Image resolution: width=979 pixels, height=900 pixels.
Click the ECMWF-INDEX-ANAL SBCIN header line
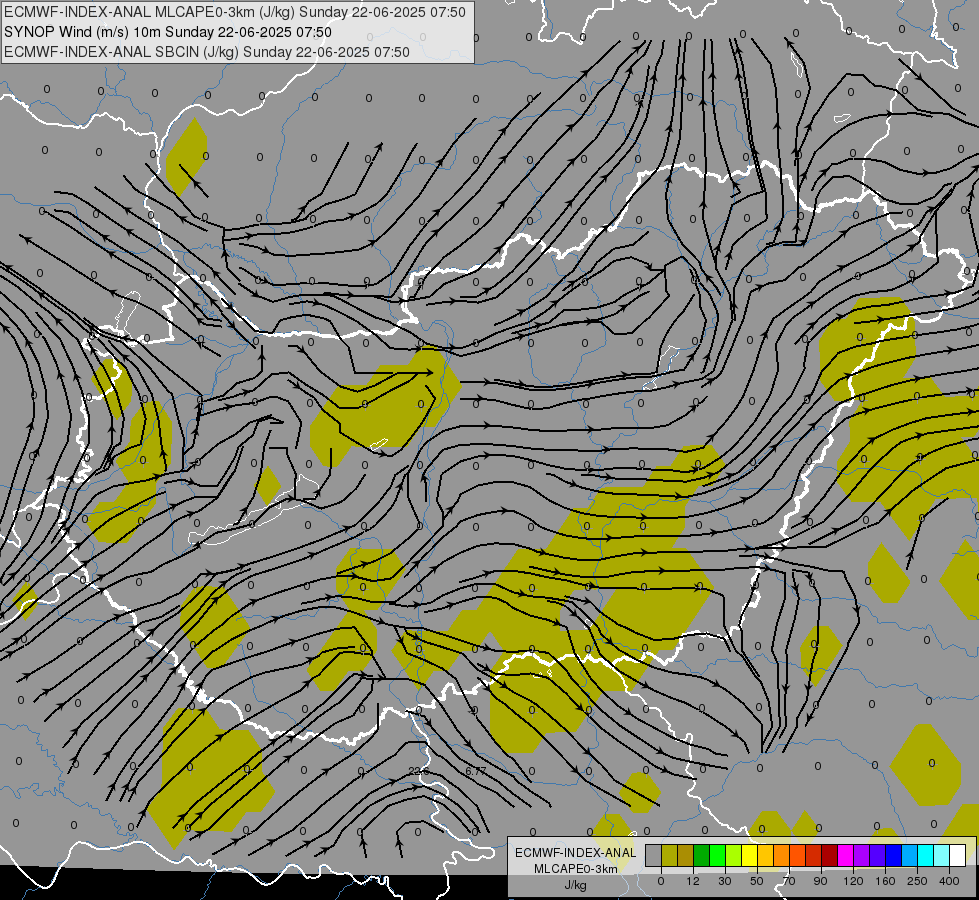coord(207,52)
